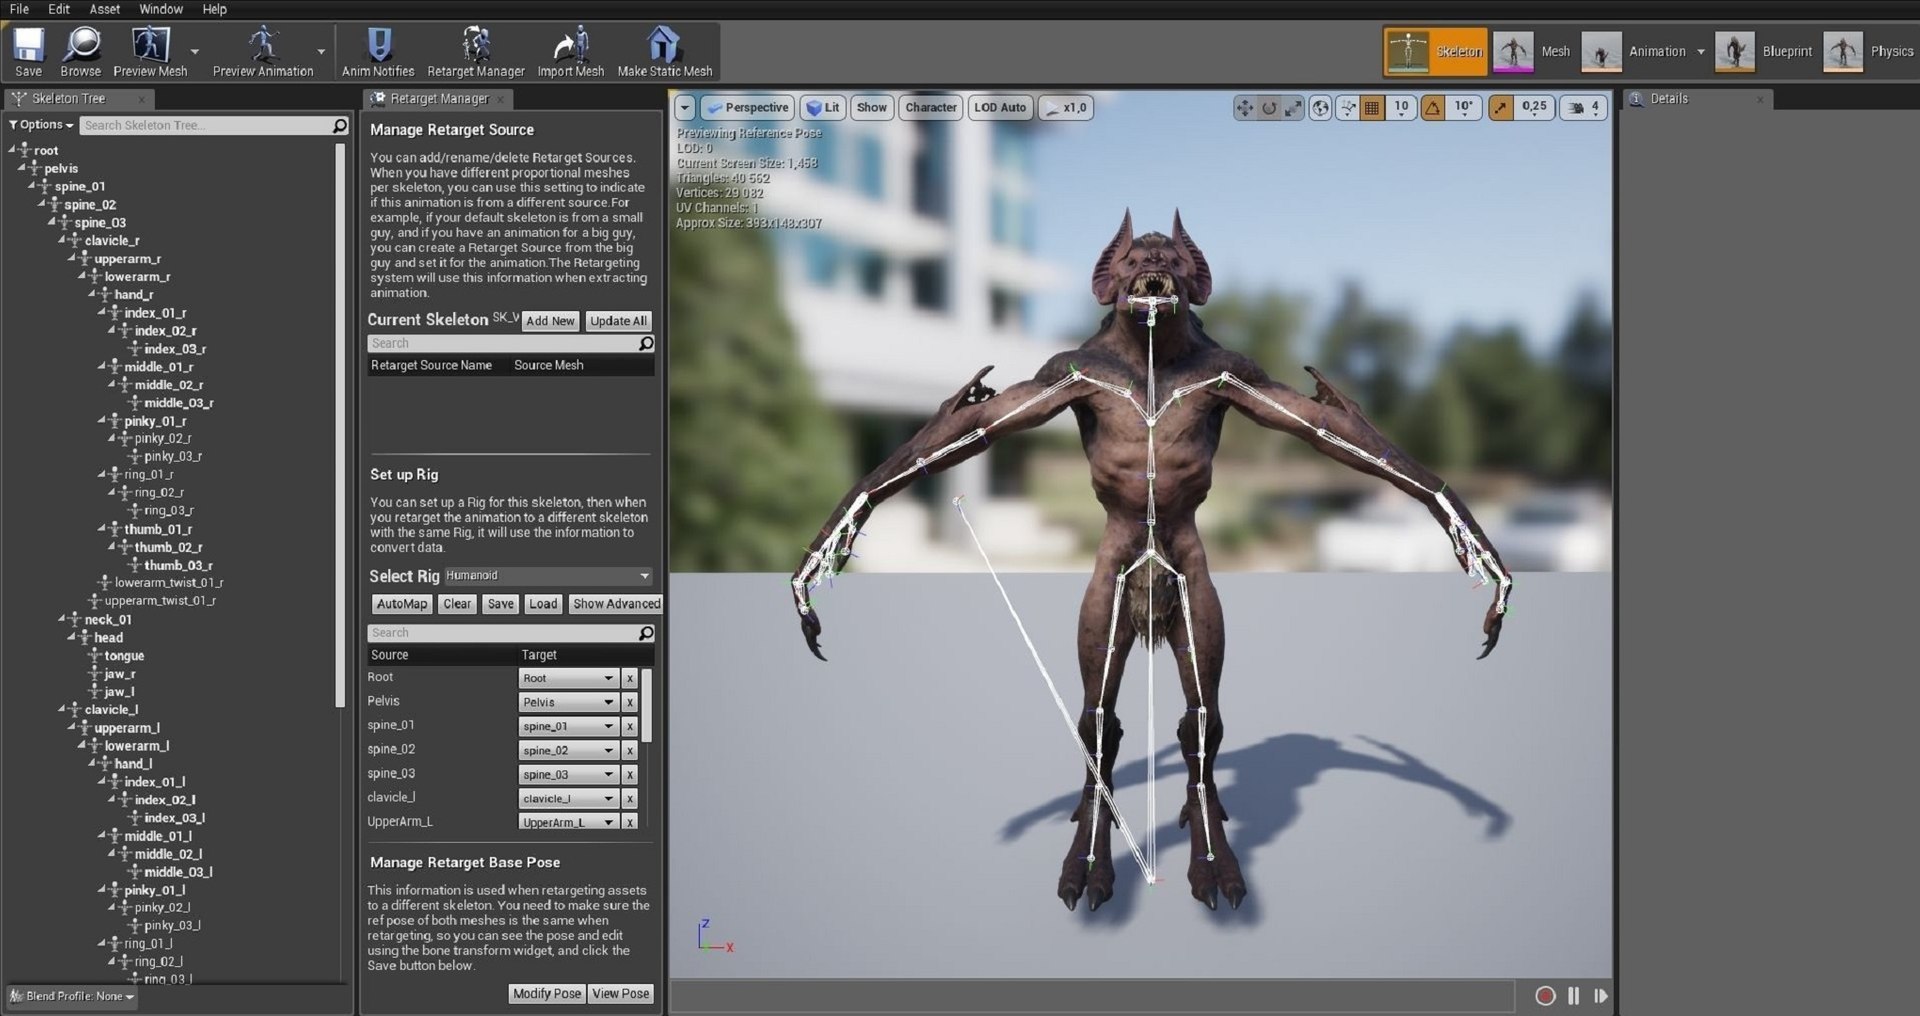
Task: Select the scale gizmo mode in viewport
Action: click(1294, 108)
